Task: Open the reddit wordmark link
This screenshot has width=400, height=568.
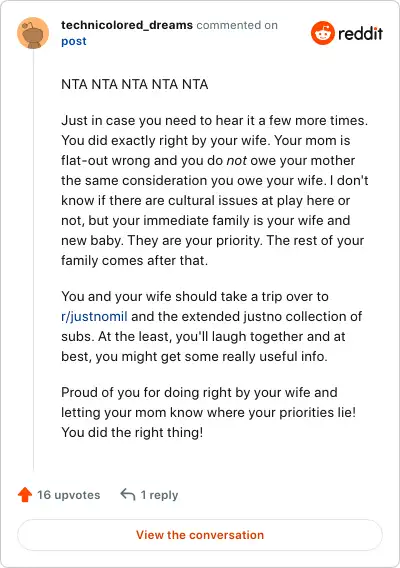Action: [360, 33]
